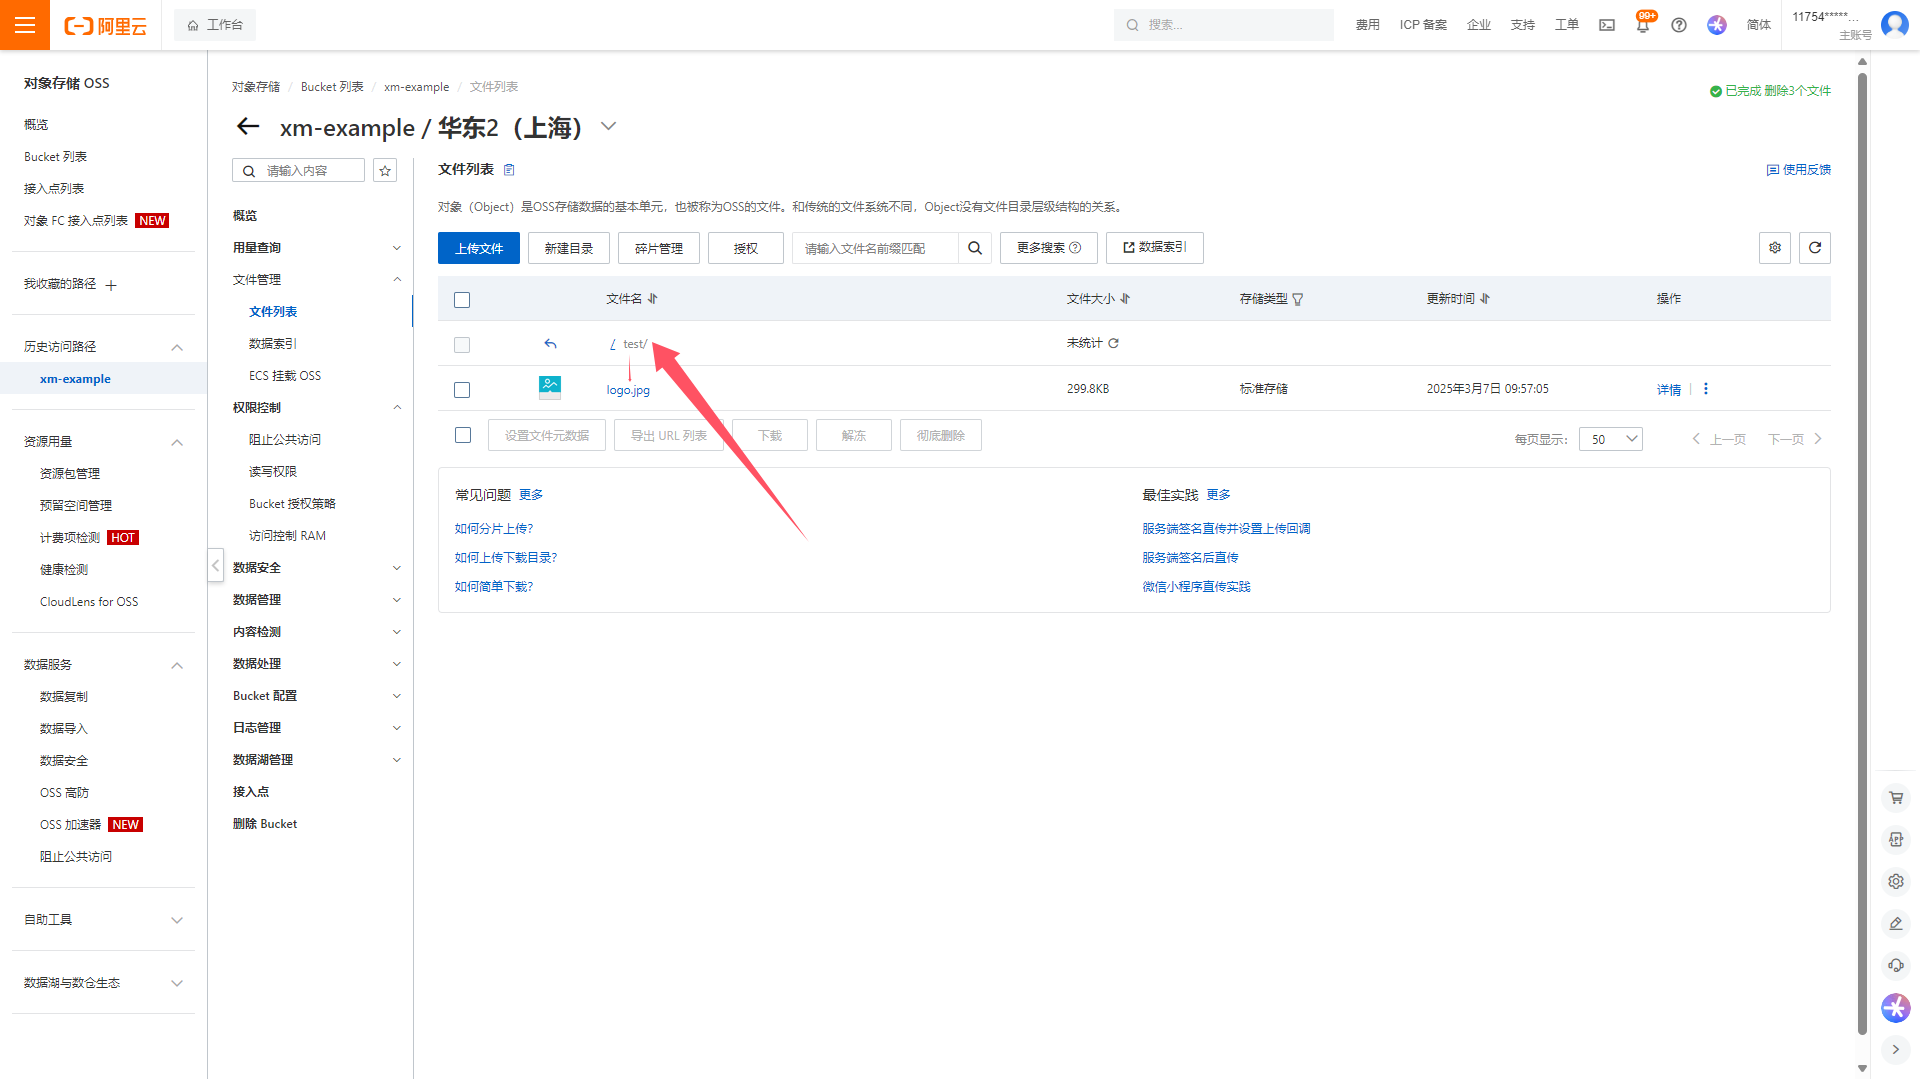
Task: Open the per-page 50 dropdown
Action: [1610, 439]
